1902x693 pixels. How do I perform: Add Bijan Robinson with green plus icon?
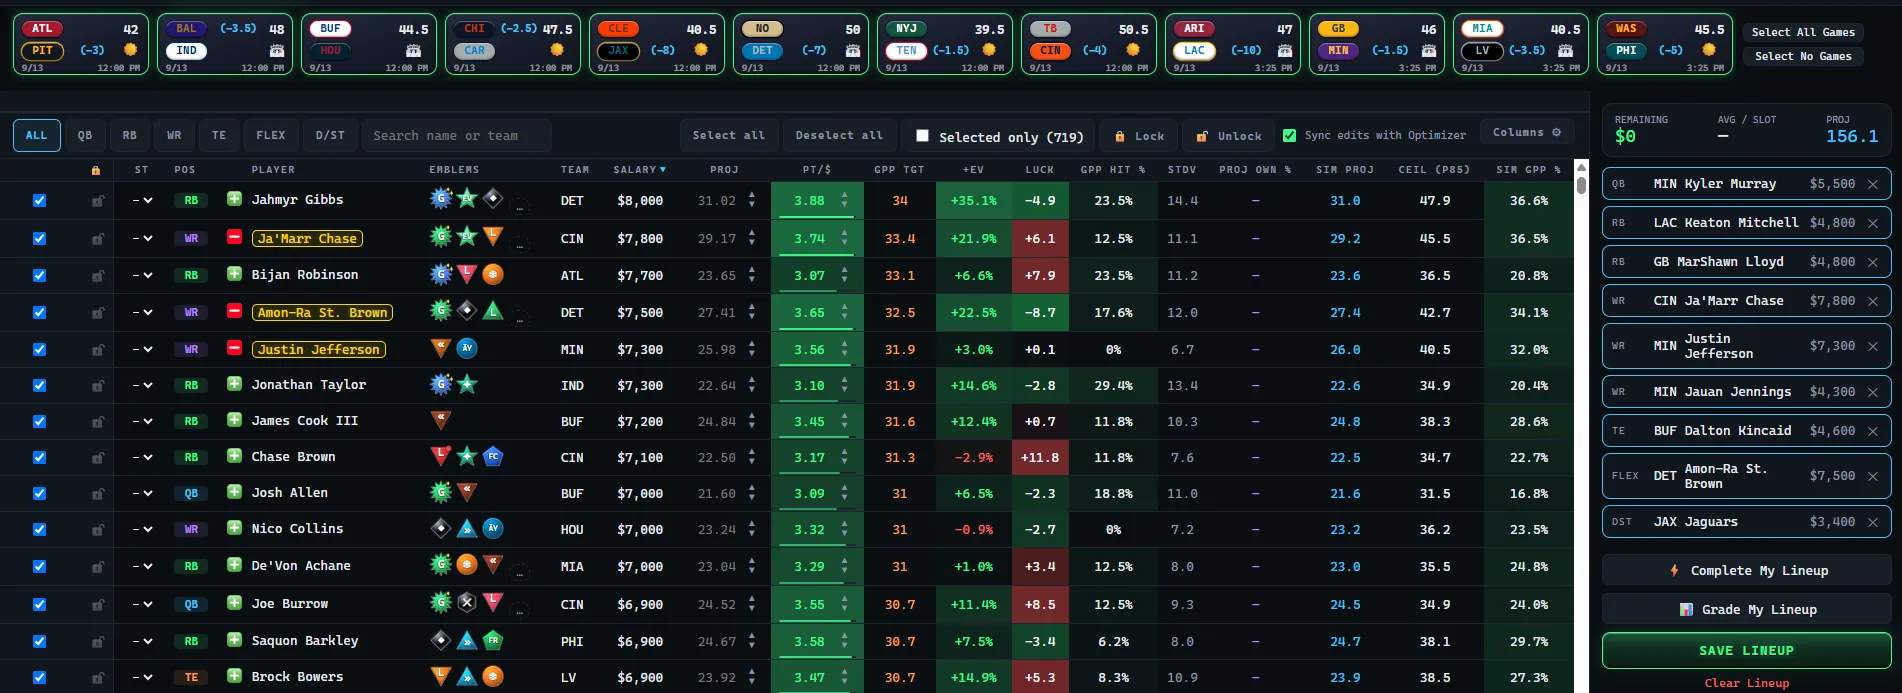(234, 274)
